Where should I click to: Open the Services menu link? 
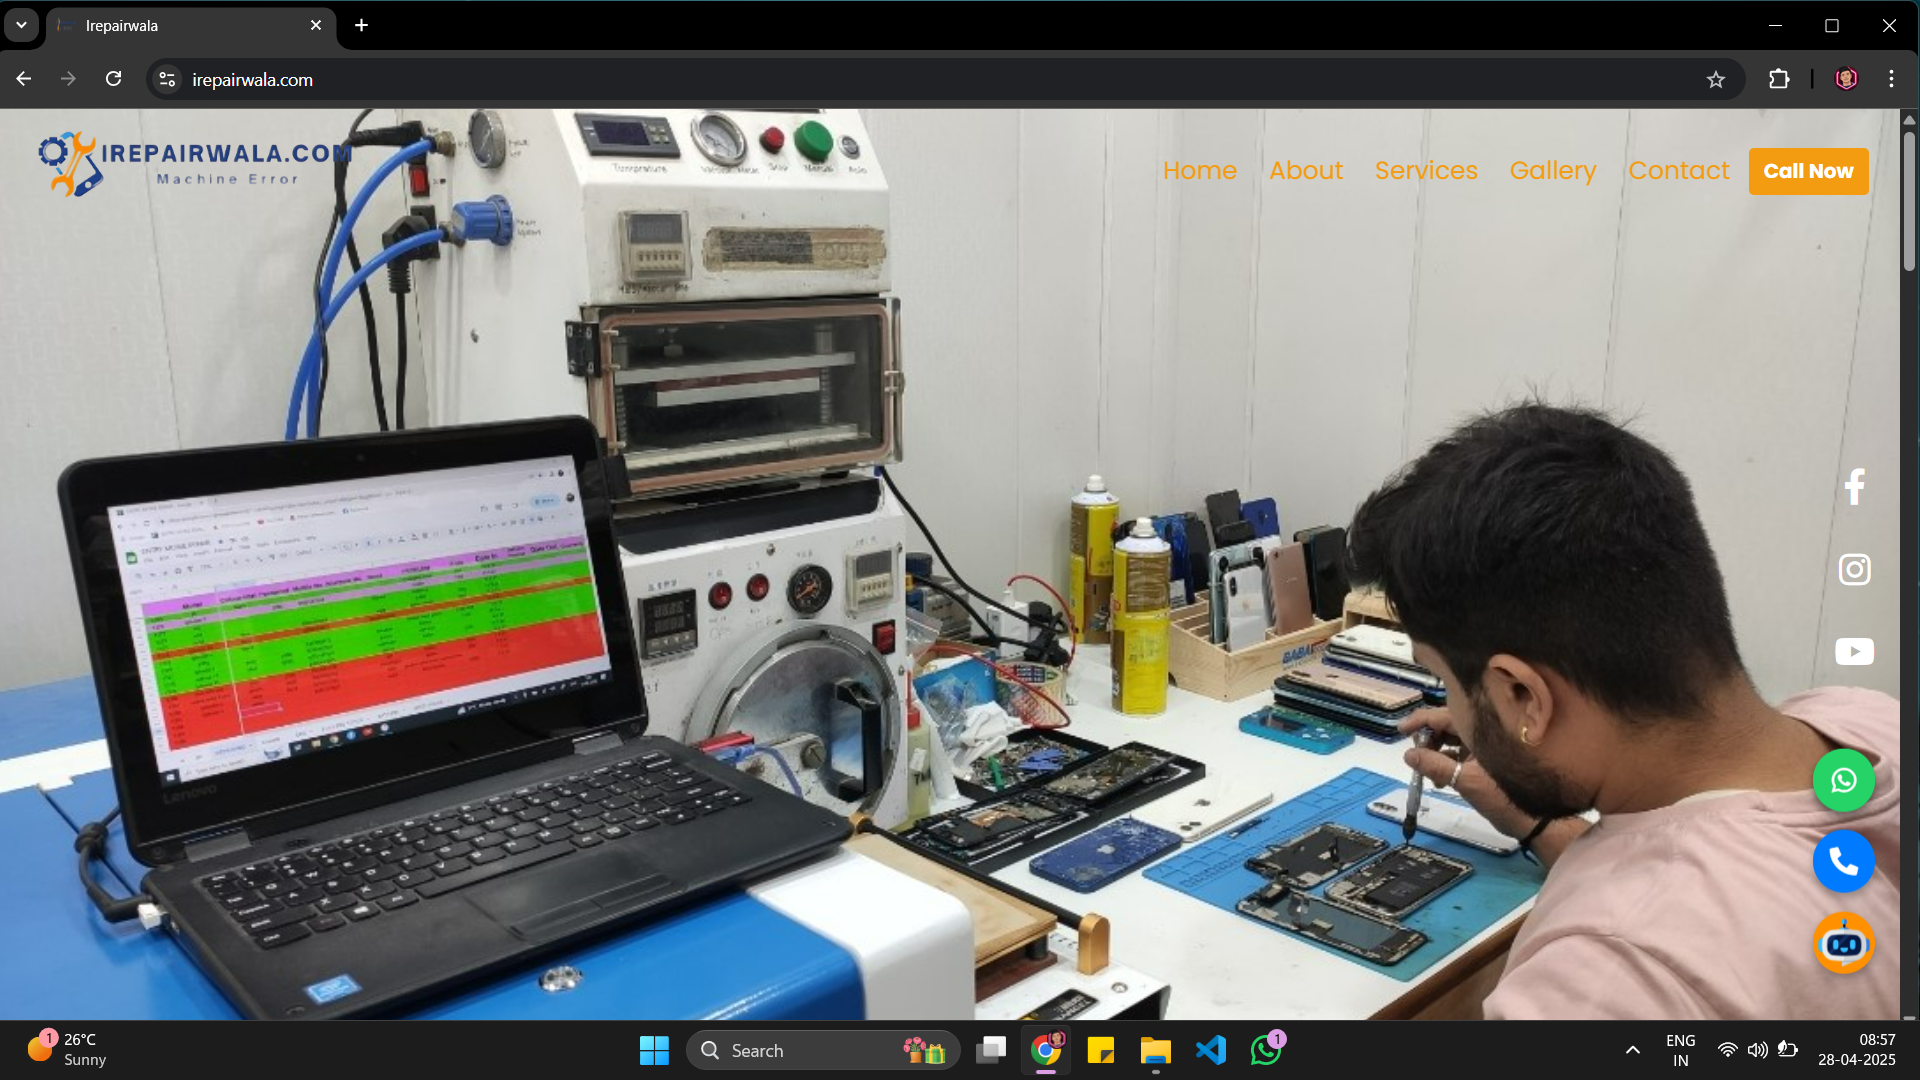coord(1426,171)
